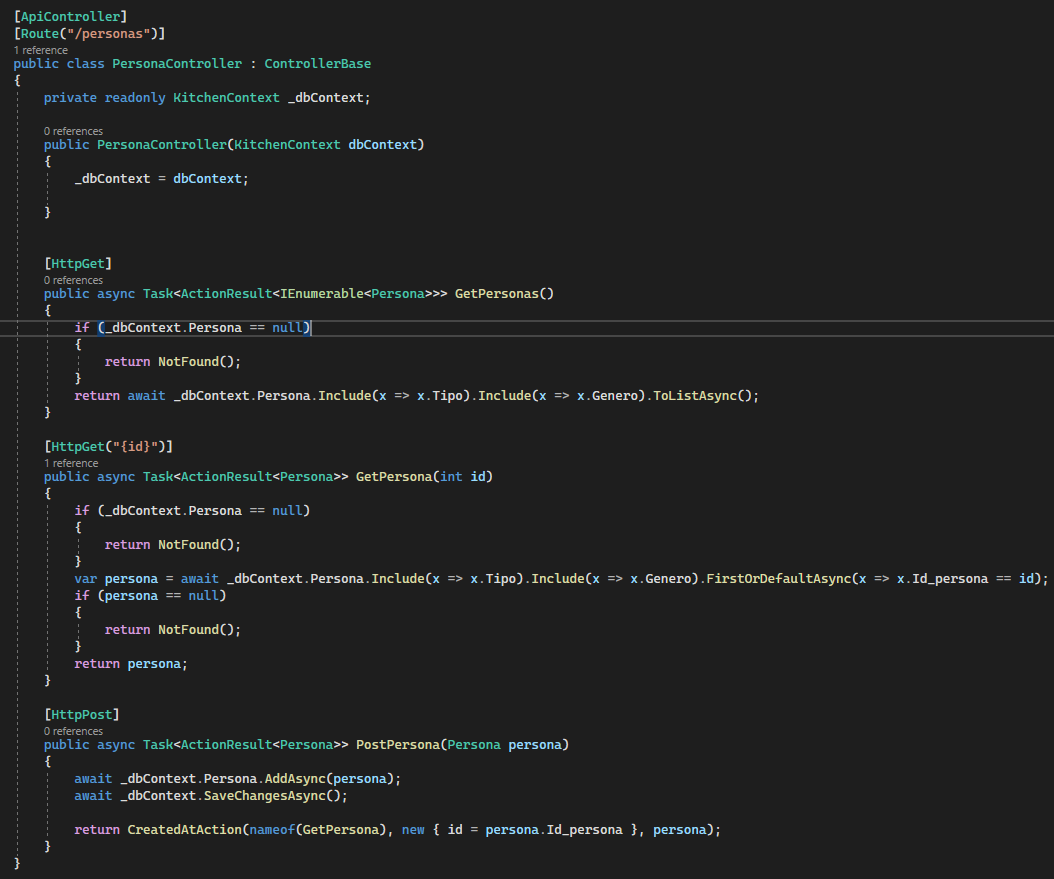The height and width of the screenshot is (879, 1054).
Task: Click the nameof keyword
Action: [272, 830]
